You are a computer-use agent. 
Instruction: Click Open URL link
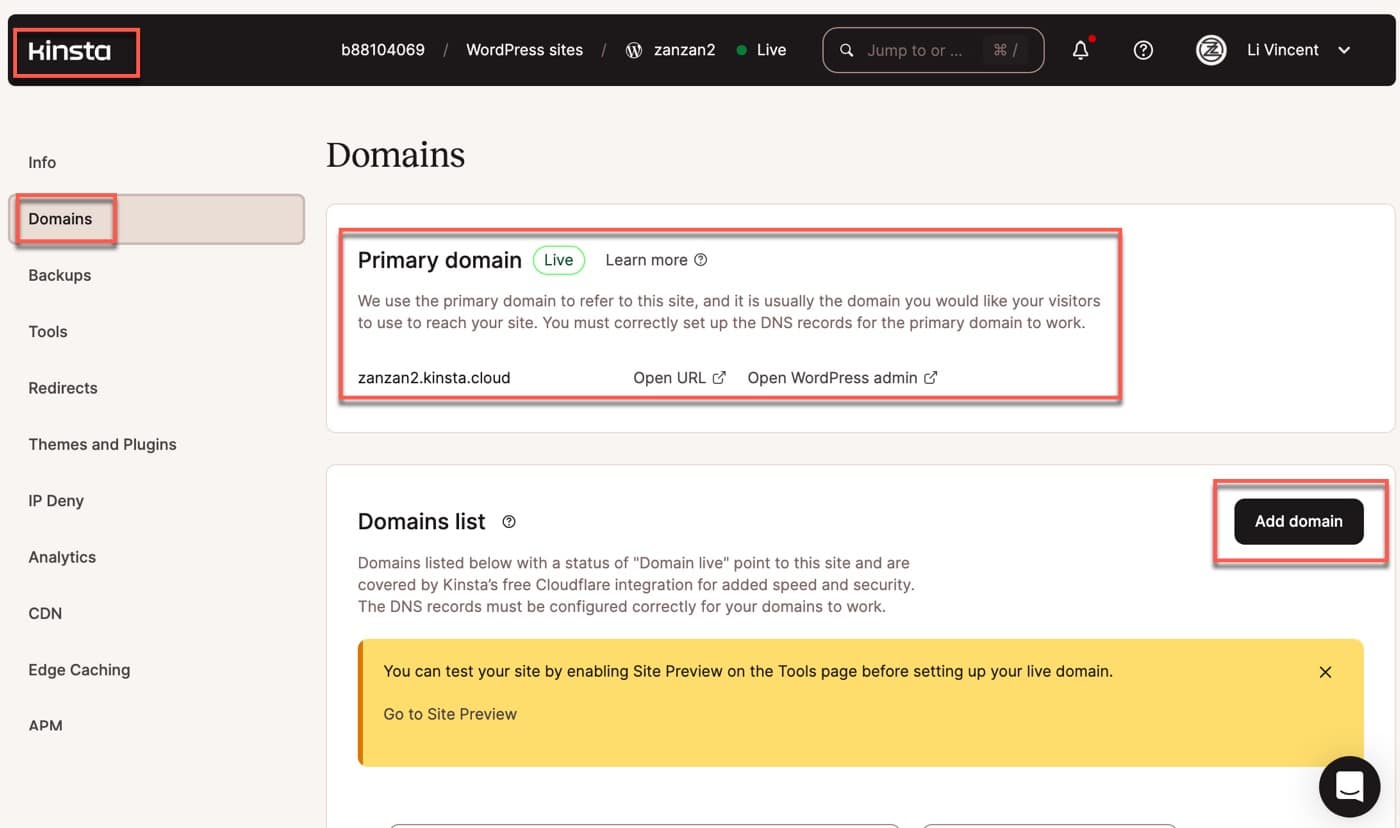point(679,378)
